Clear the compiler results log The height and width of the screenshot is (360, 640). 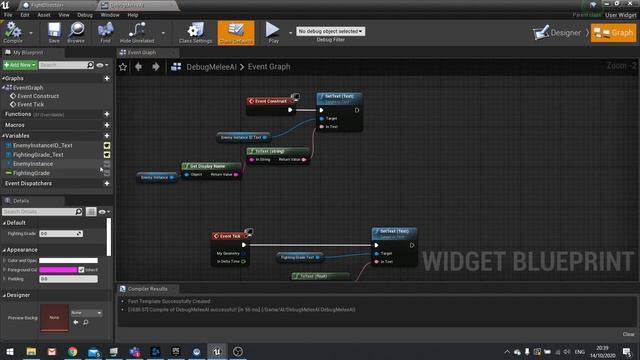pyautogui.click(x=629, y=334)
